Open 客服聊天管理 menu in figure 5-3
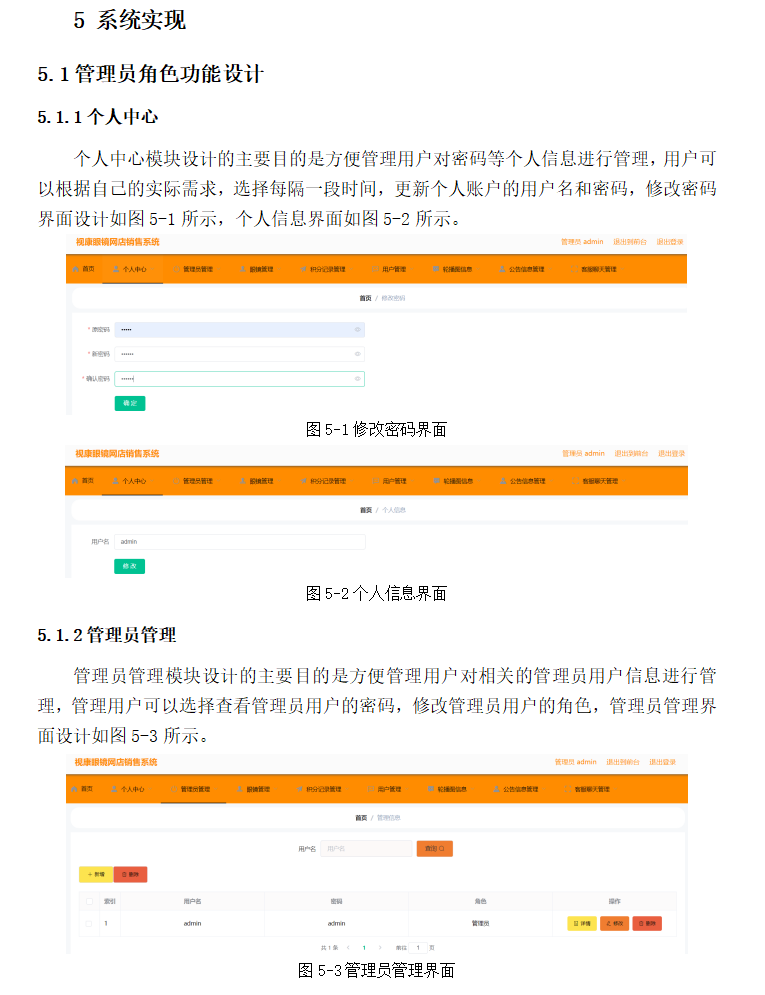Image resolution: width=765 pixels, height=995 pixels. (x=588, y=789)
